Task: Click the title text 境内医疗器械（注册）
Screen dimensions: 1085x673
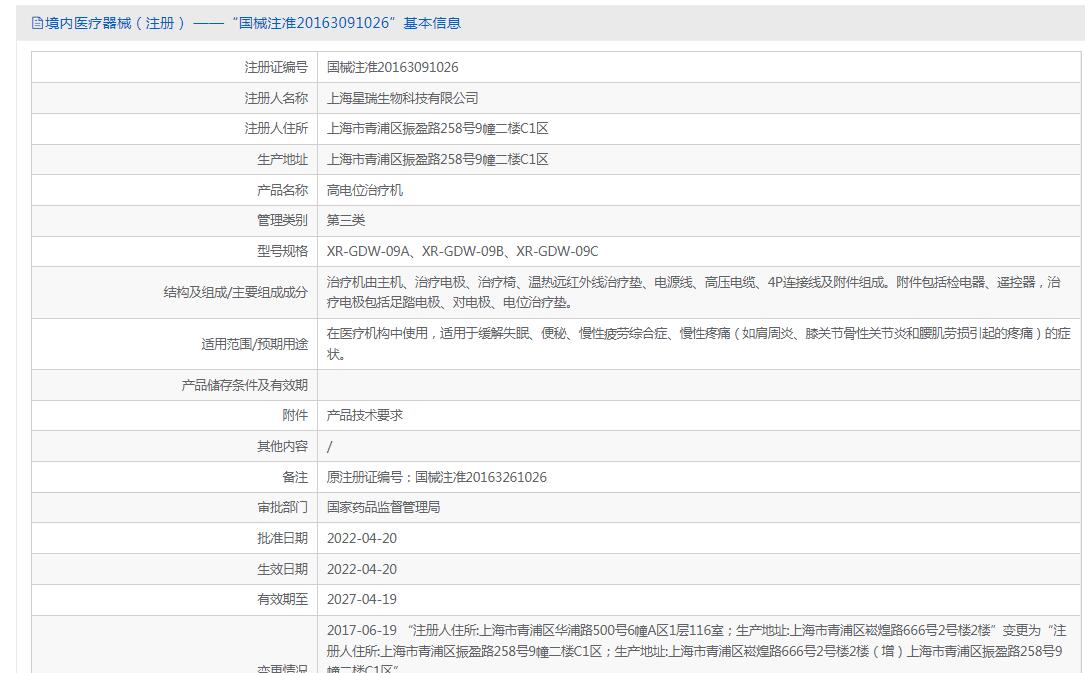Action: pyautogui.click(x=115, y=23)
